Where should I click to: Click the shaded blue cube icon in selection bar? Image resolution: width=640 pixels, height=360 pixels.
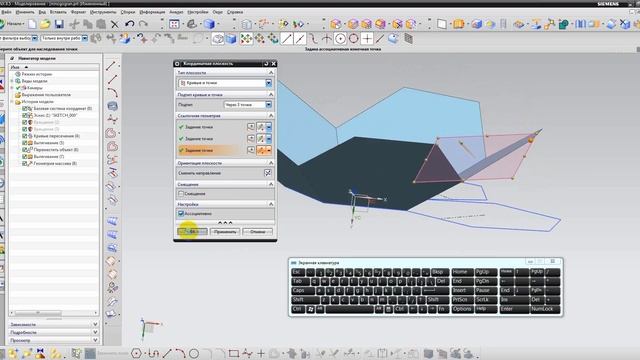(231, 39)
